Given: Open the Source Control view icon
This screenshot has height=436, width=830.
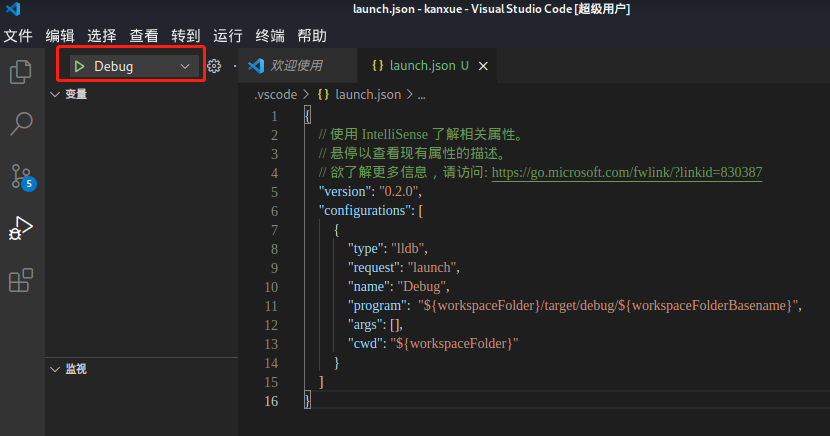Looking at the screenshot, I should [x=20, y=177].
